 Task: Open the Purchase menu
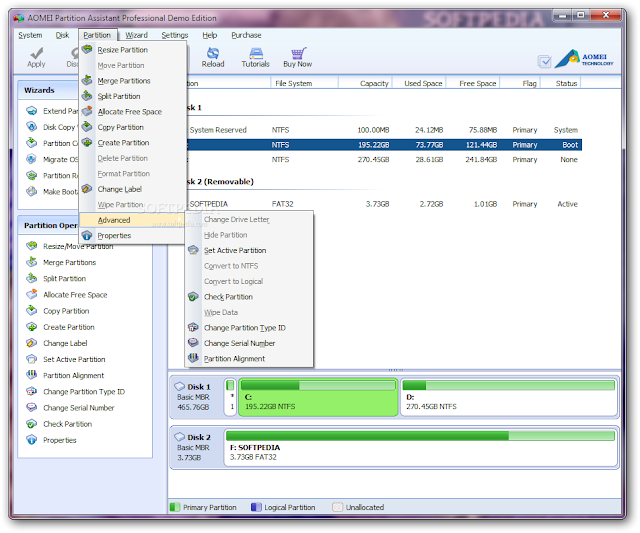pos(246,35)
